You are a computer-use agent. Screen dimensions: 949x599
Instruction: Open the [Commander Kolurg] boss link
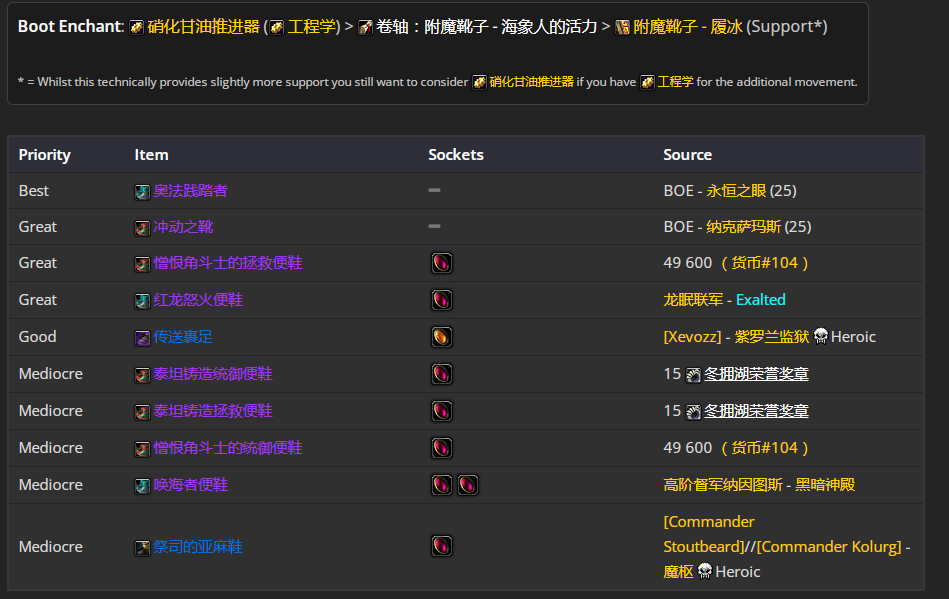tap(829, 546)
